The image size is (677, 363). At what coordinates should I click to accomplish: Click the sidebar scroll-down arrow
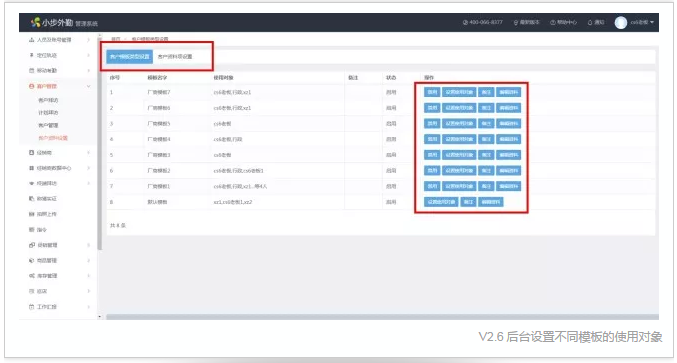[x=100, y=317]
